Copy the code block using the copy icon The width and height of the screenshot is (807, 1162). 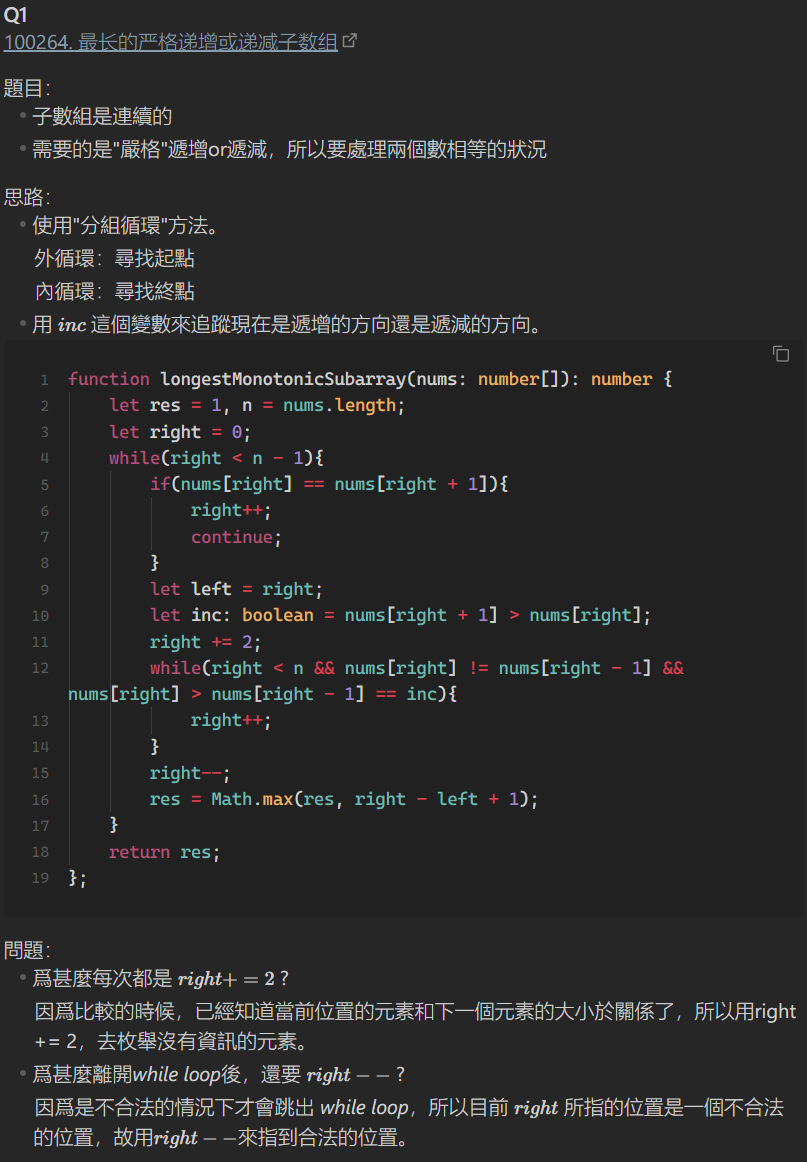click(781, 354)
